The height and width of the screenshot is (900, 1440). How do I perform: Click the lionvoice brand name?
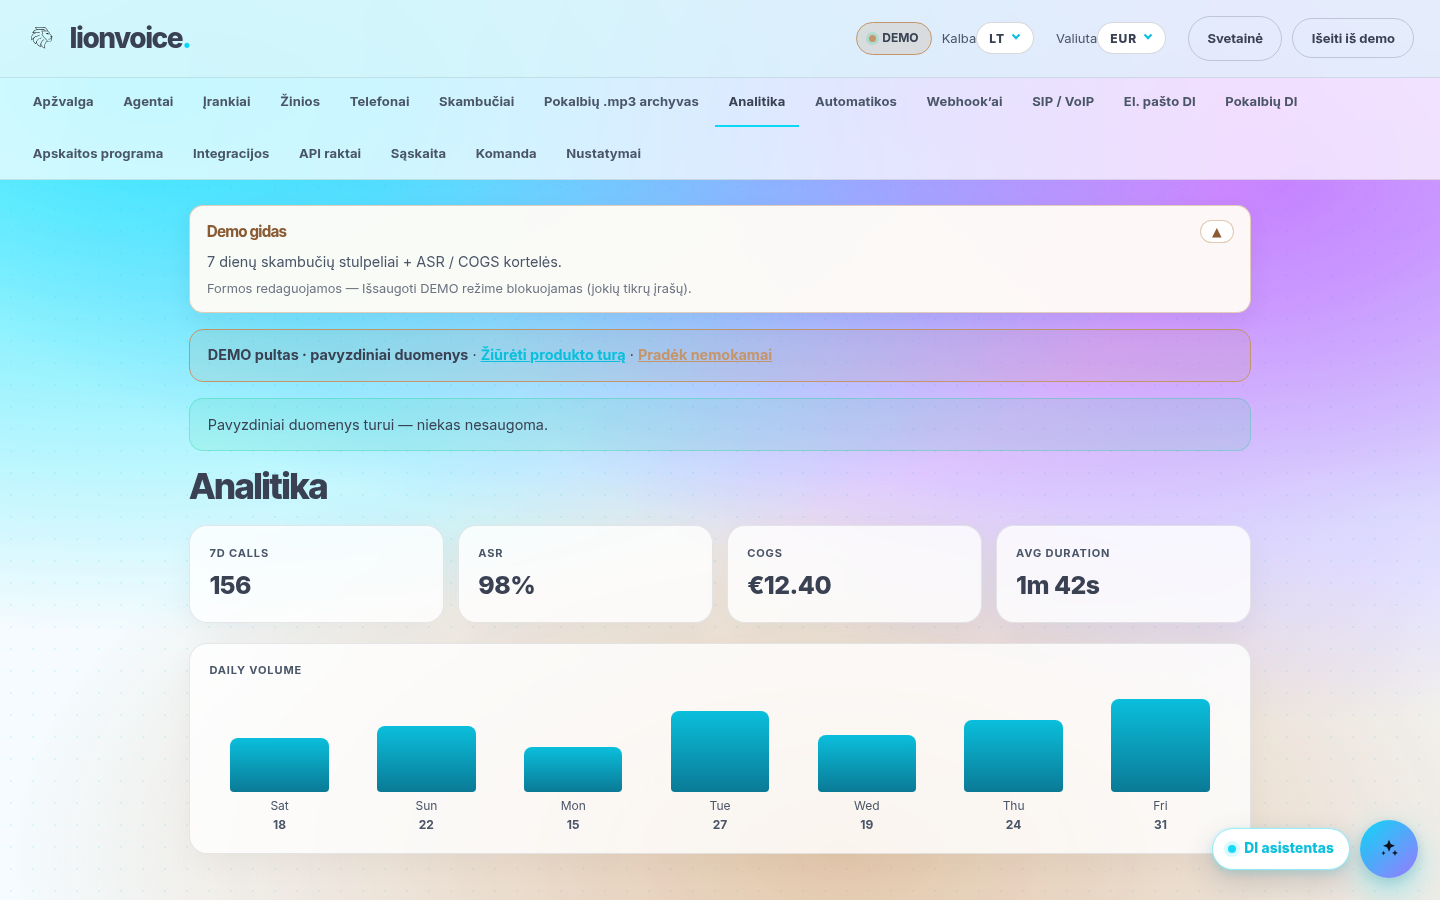pos(130,38)
